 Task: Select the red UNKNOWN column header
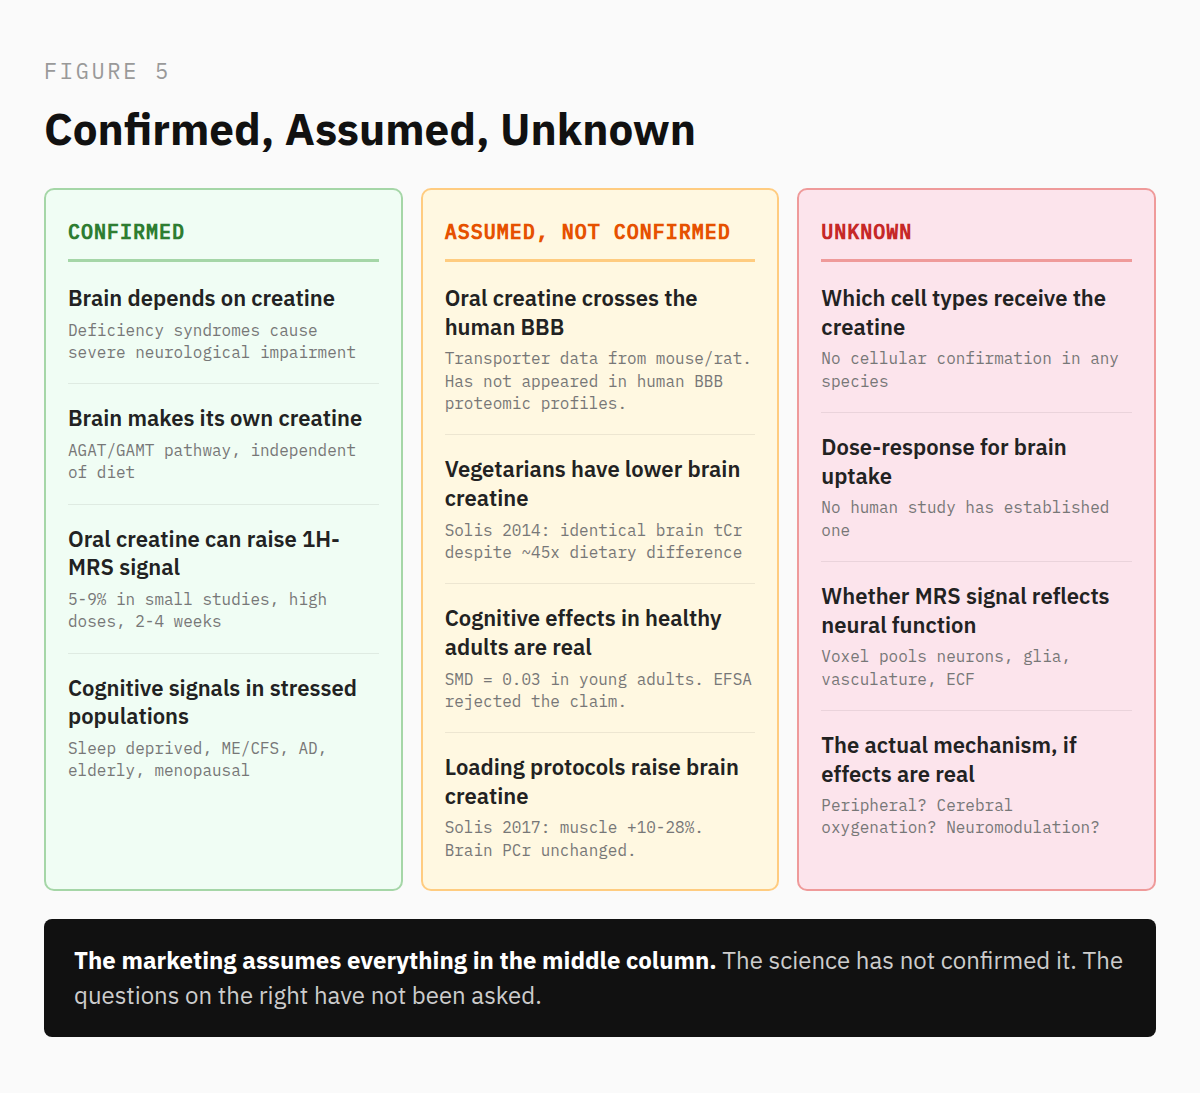pos(866,232)
